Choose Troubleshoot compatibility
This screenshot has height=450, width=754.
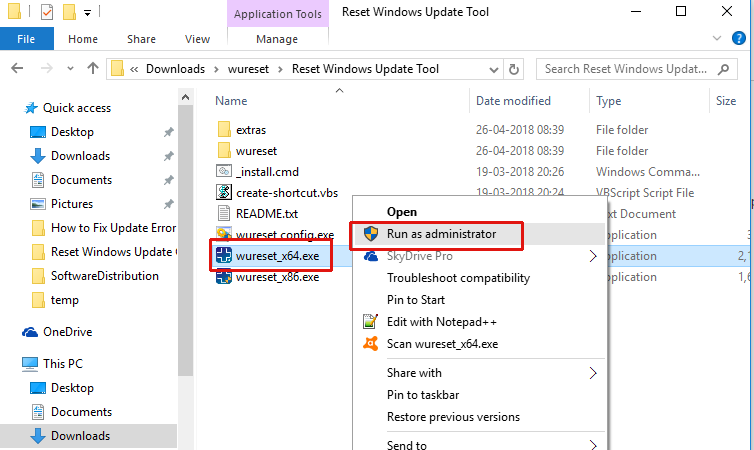[x=458, y=278]
